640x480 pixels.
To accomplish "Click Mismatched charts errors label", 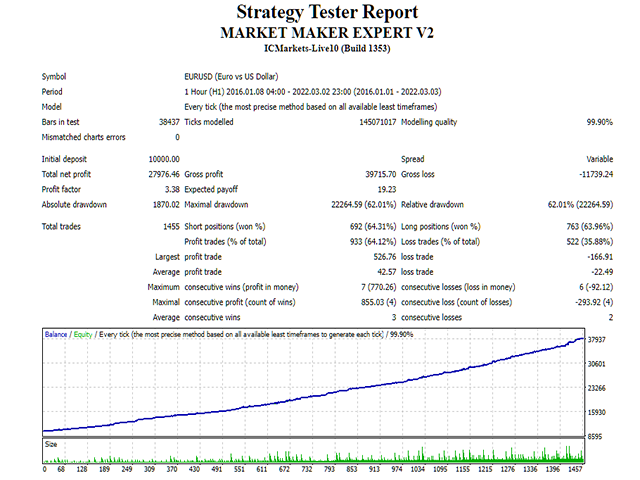I will pyautogui.click(x=83, y=137).
